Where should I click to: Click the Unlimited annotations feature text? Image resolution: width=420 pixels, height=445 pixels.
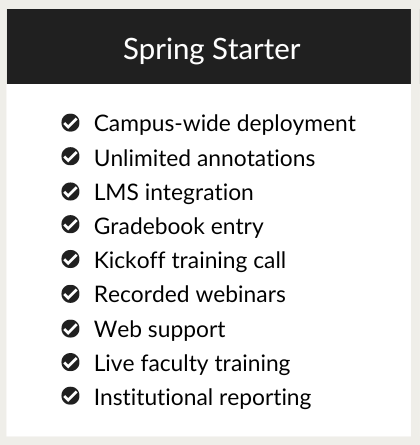click(205, 158)
